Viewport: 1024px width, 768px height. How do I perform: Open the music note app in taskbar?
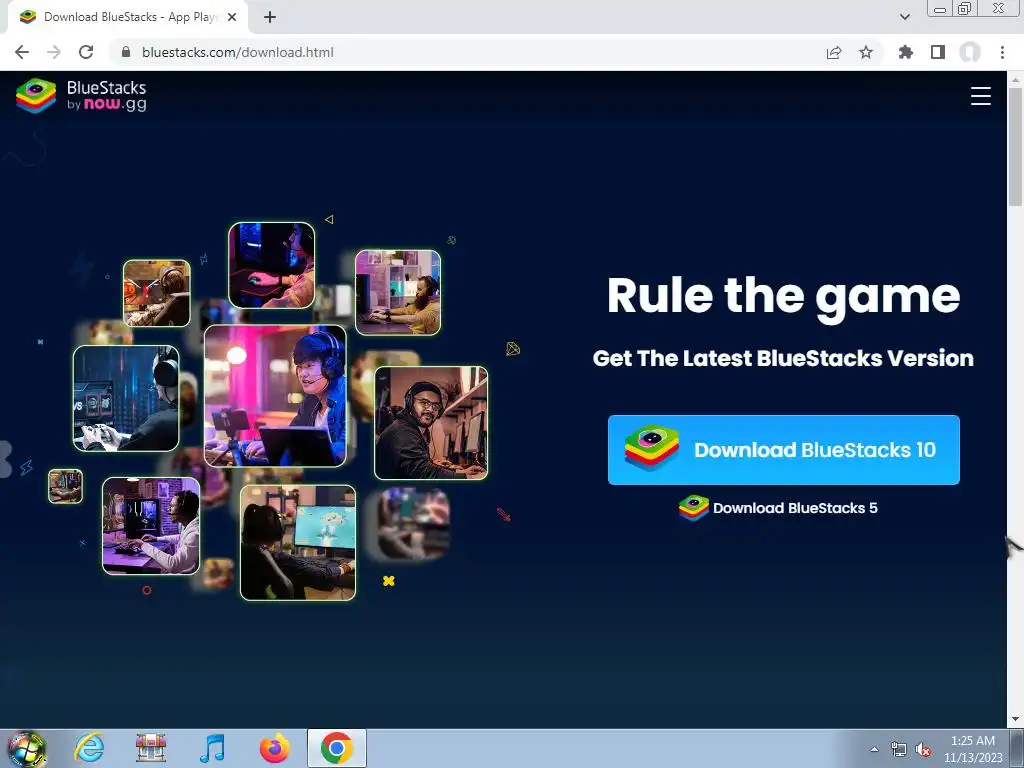(x=212, y=748)
